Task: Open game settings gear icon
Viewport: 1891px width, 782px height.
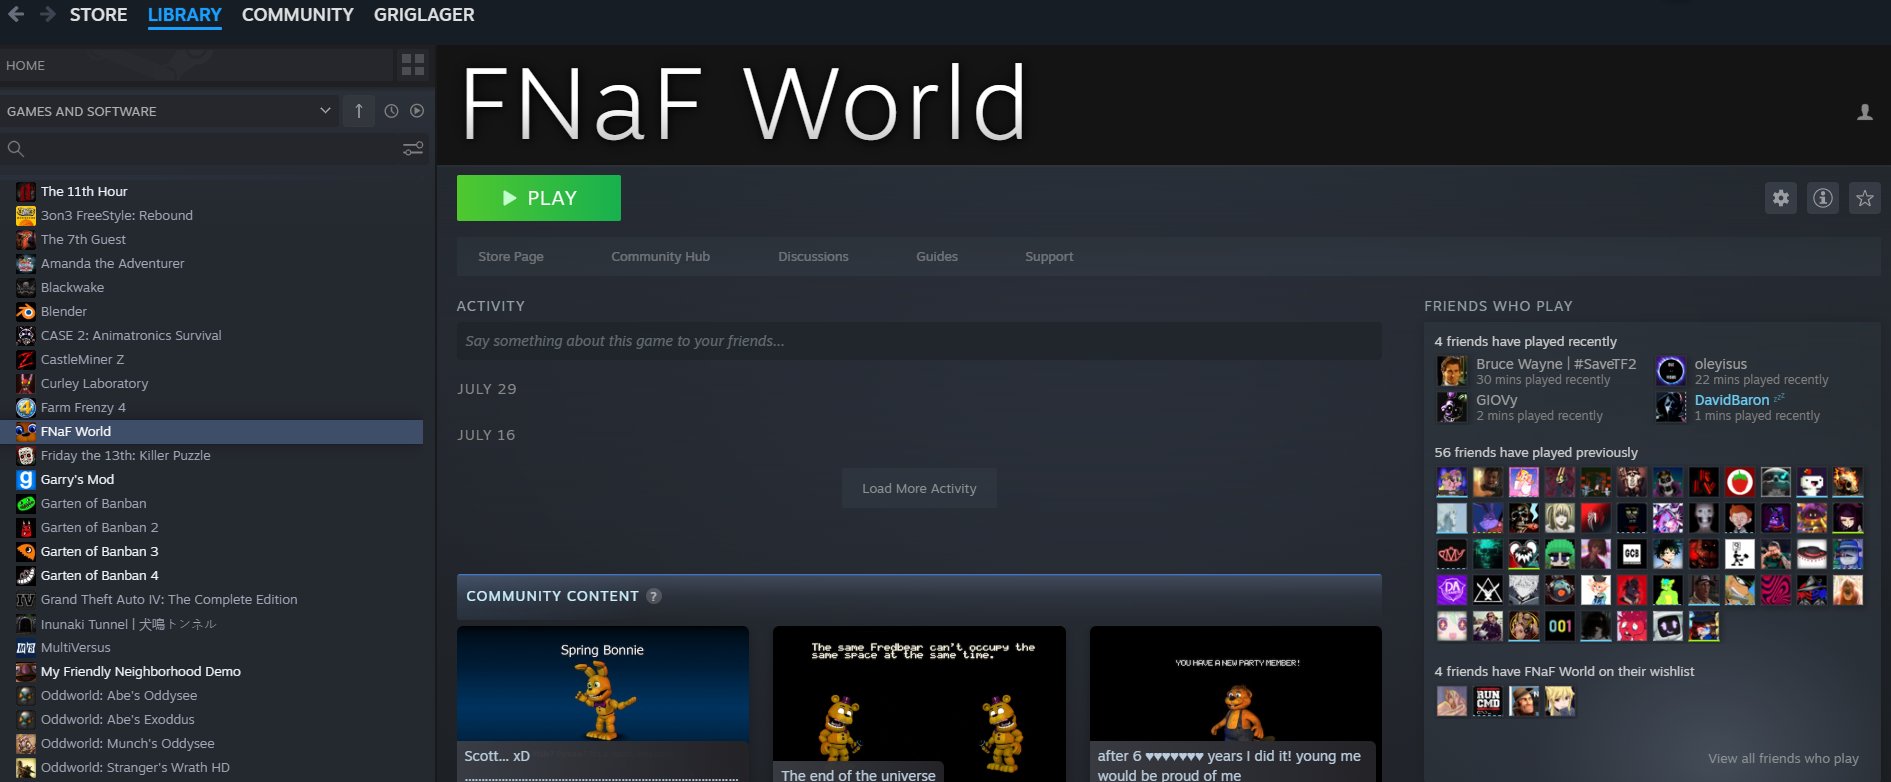Action: [1781, 198]
